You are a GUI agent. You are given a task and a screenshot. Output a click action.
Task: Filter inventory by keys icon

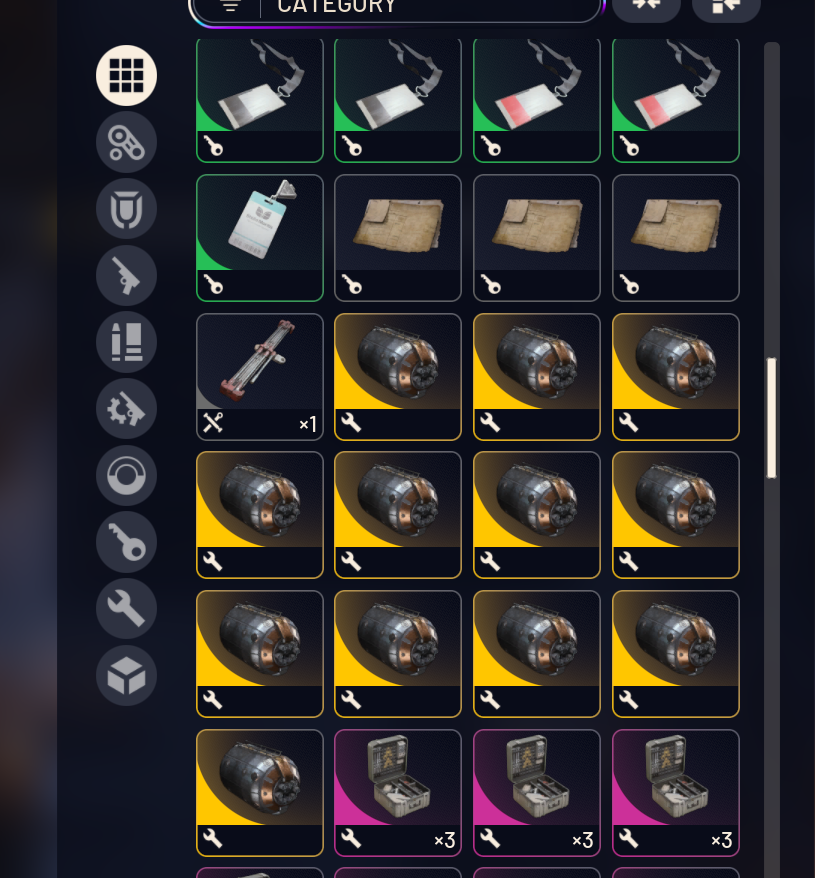click(x=126, y=542)
